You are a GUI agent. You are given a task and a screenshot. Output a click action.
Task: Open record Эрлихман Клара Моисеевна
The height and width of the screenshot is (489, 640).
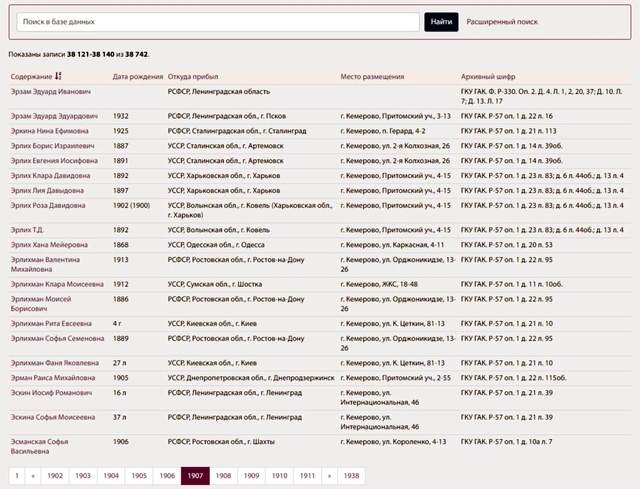pos(57,284)
